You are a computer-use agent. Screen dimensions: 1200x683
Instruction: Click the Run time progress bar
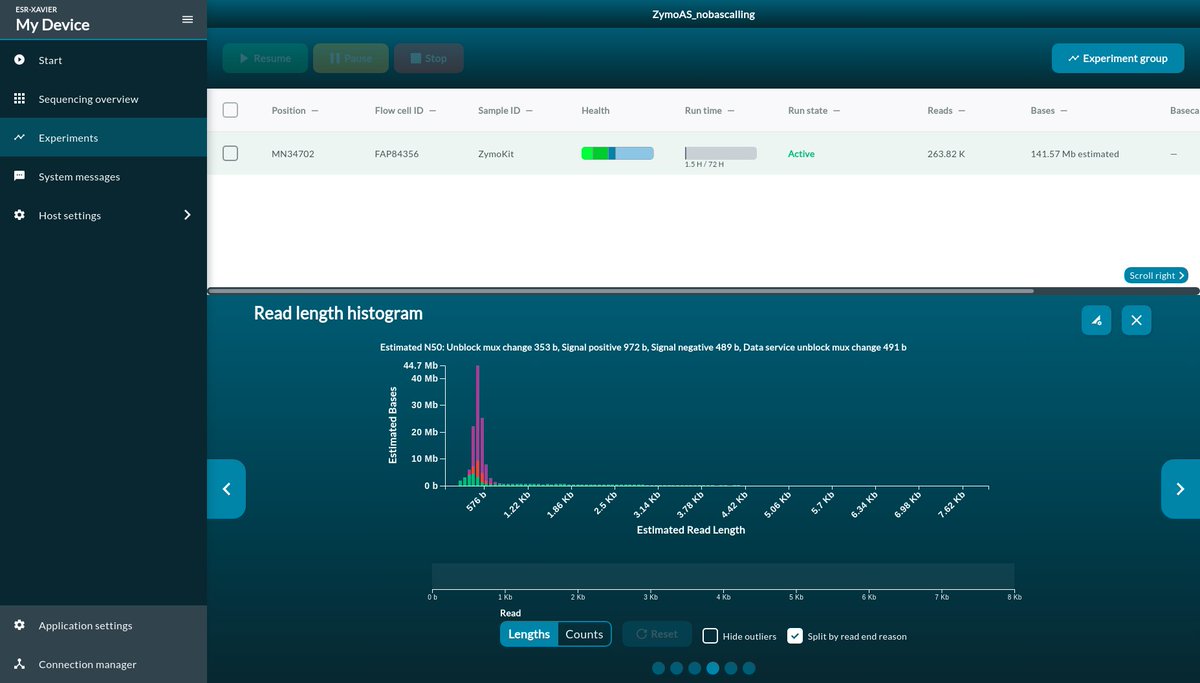[x=720, y=153]
